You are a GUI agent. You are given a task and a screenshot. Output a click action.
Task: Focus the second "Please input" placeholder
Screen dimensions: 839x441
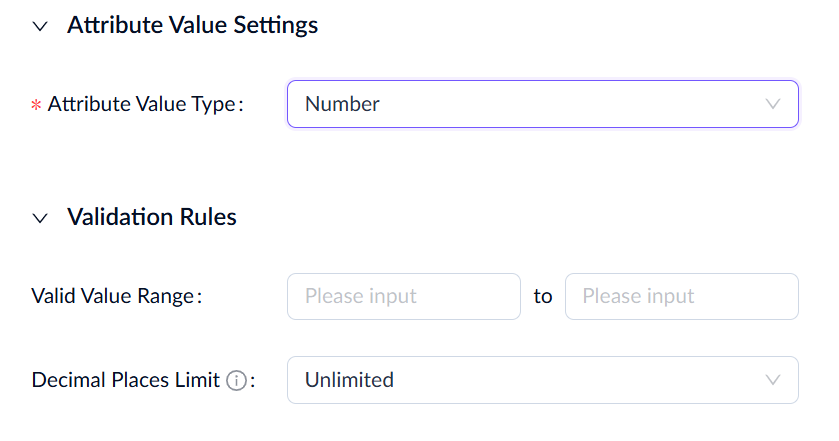638,296
